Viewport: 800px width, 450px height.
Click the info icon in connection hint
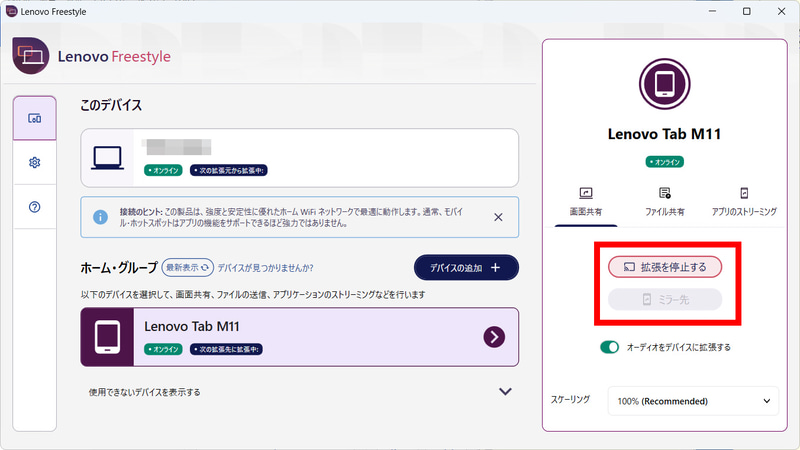[x=101, y=217]
